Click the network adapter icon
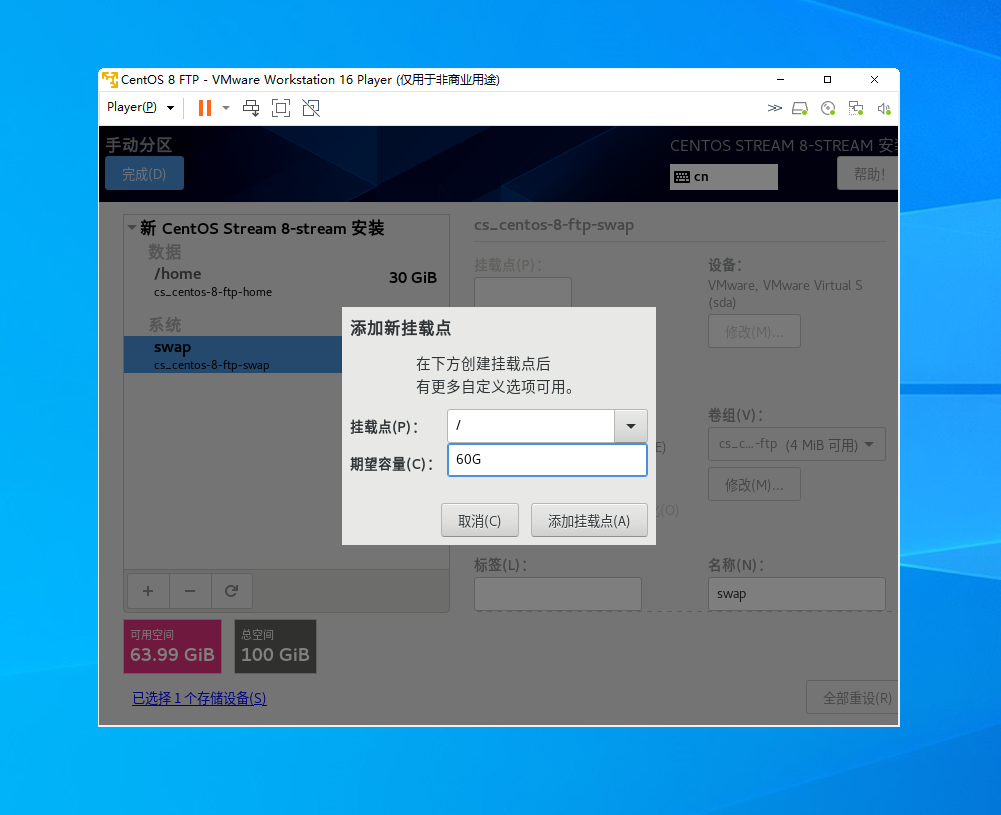Image resolution: width=1001 pixels, height=815 pixels. coord(856,108)
